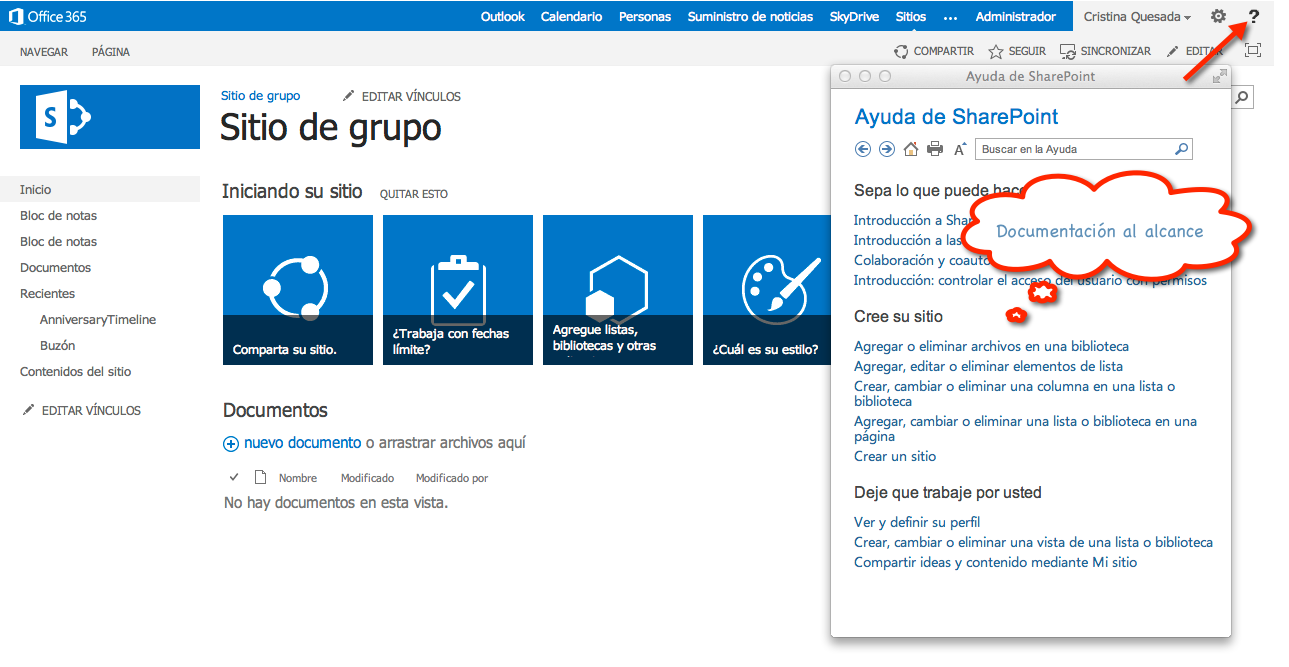Screen dimensions: 1289x667
Task: Select the text size icon in help toolbar
Action: coord(959,148)
